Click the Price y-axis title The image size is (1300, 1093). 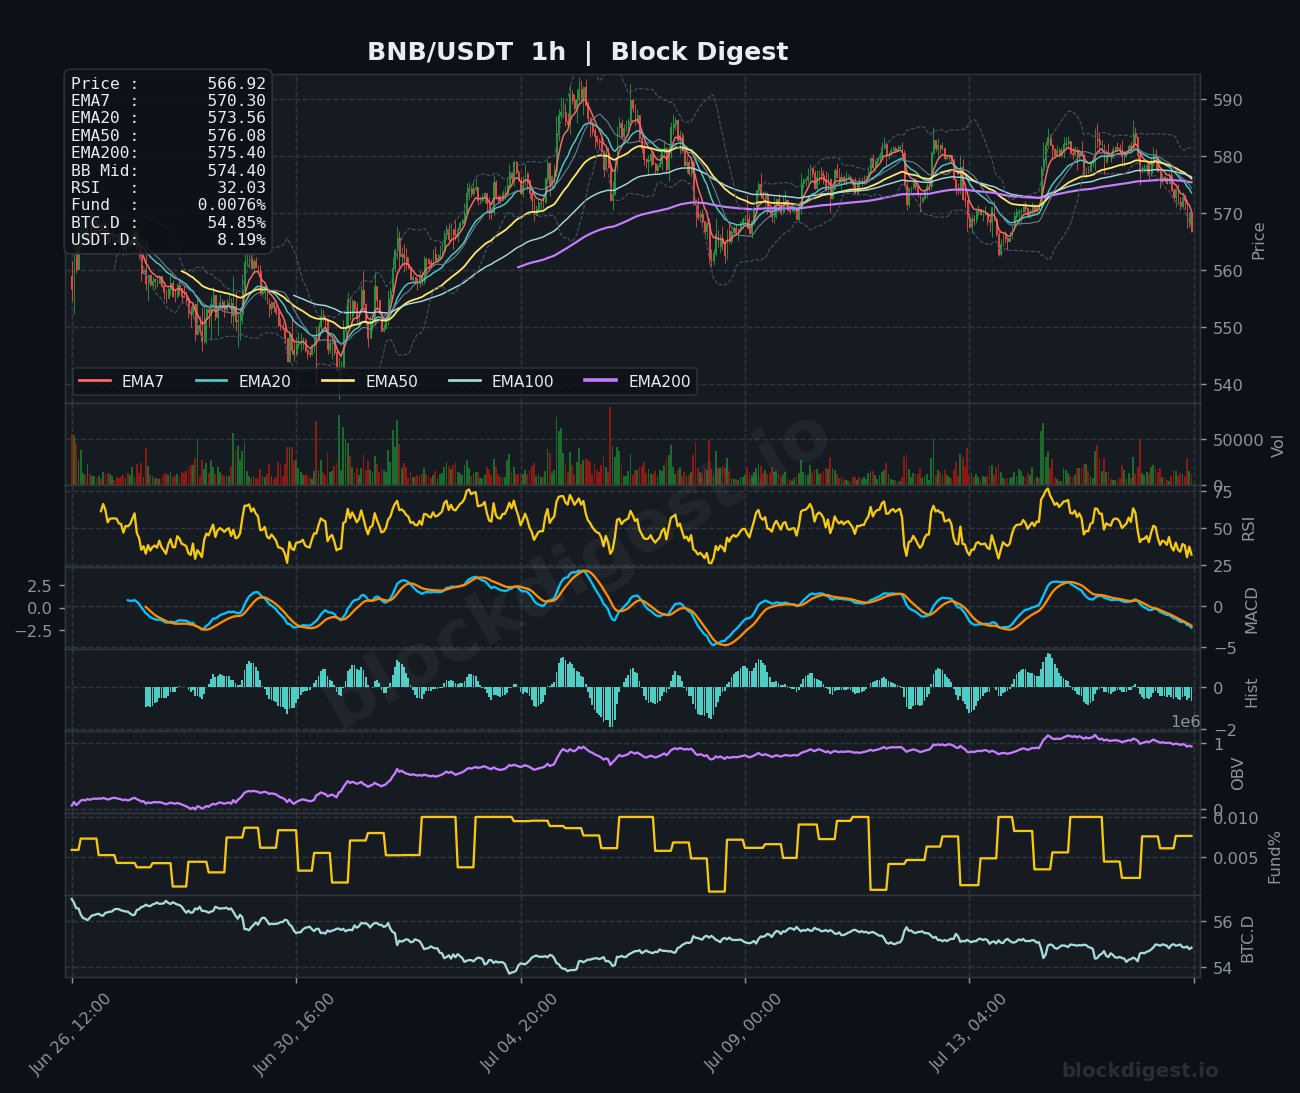(x=1259, y=240)
